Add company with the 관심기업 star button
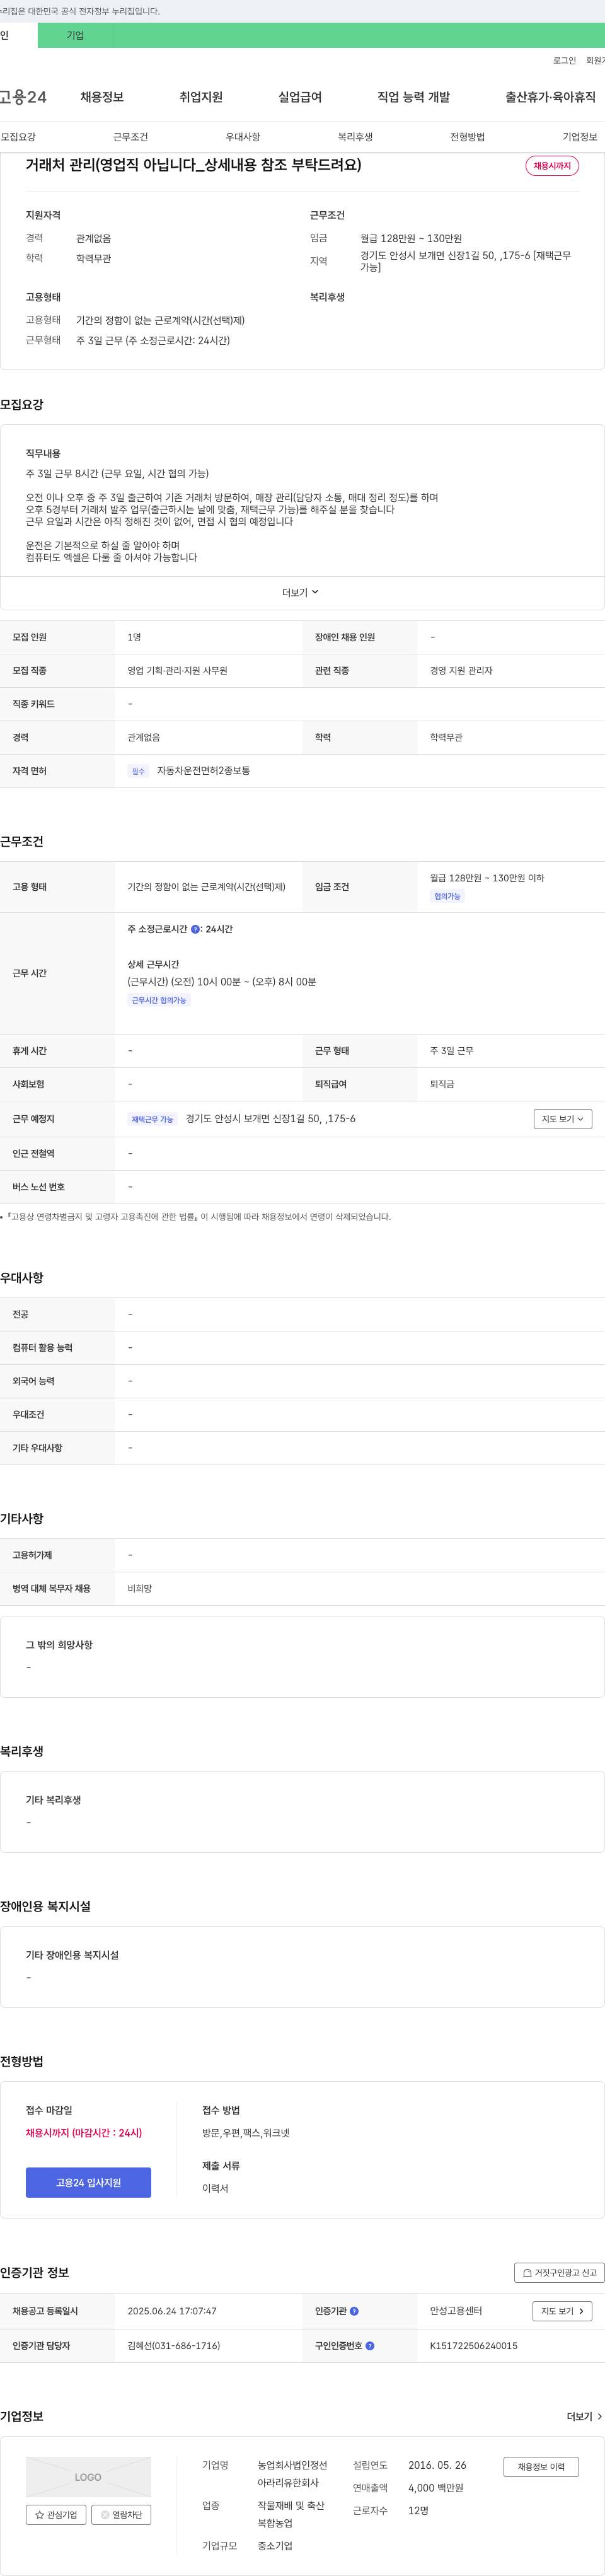Viewport: 605px width, 2576px height. (x=56, y=2514)
